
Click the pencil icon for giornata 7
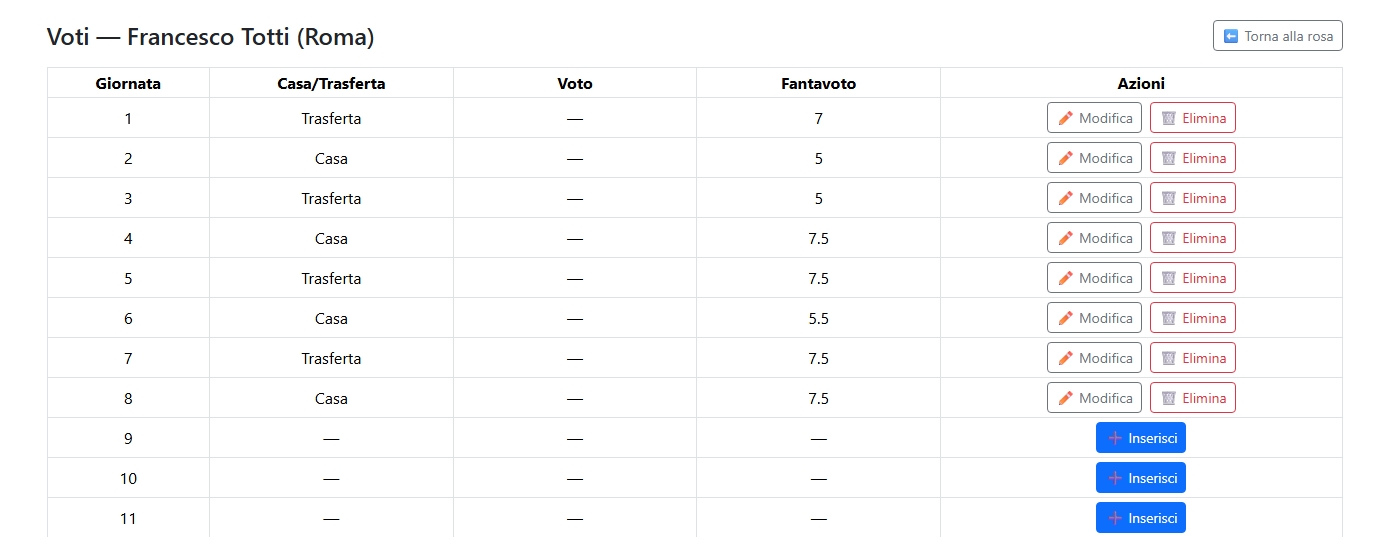tap(1065, 358)
